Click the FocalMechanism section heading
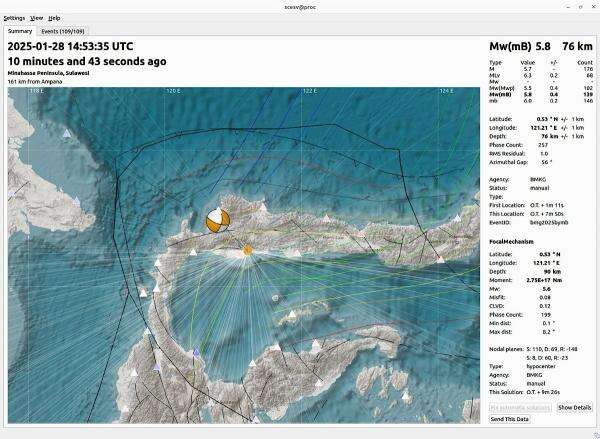 pyautogui.click(x=511, y=242)
